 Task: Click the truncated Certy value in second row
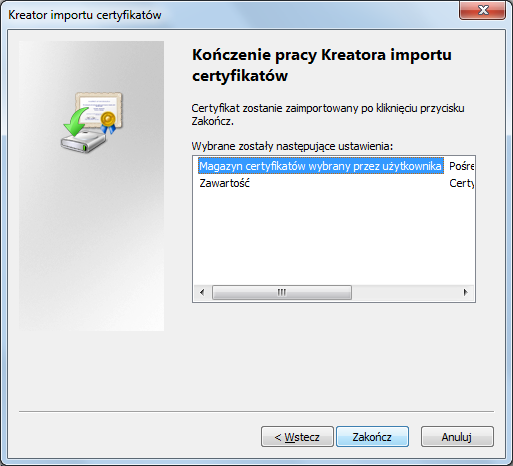tap(462, 183)
